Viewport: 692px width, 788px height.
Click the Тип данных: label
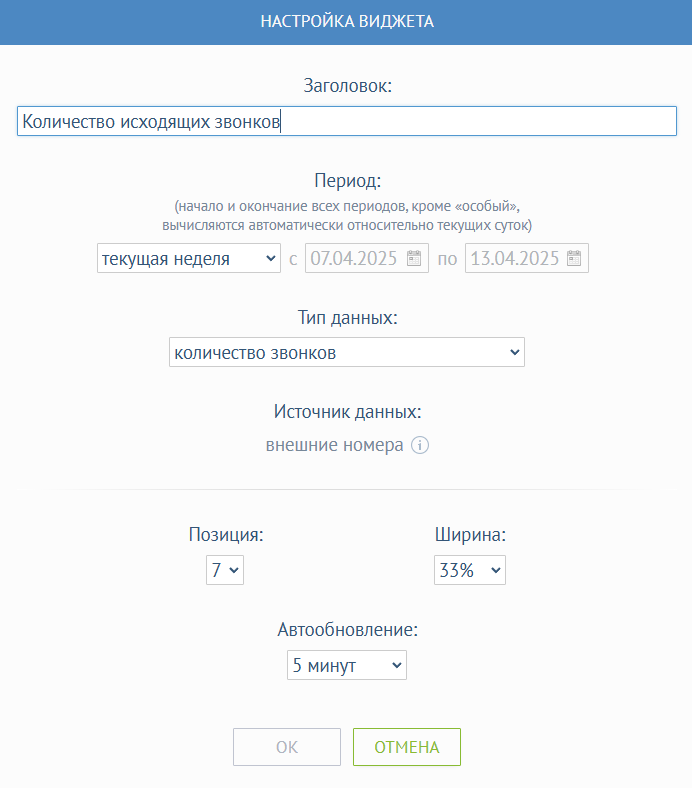tap(348, 318)
